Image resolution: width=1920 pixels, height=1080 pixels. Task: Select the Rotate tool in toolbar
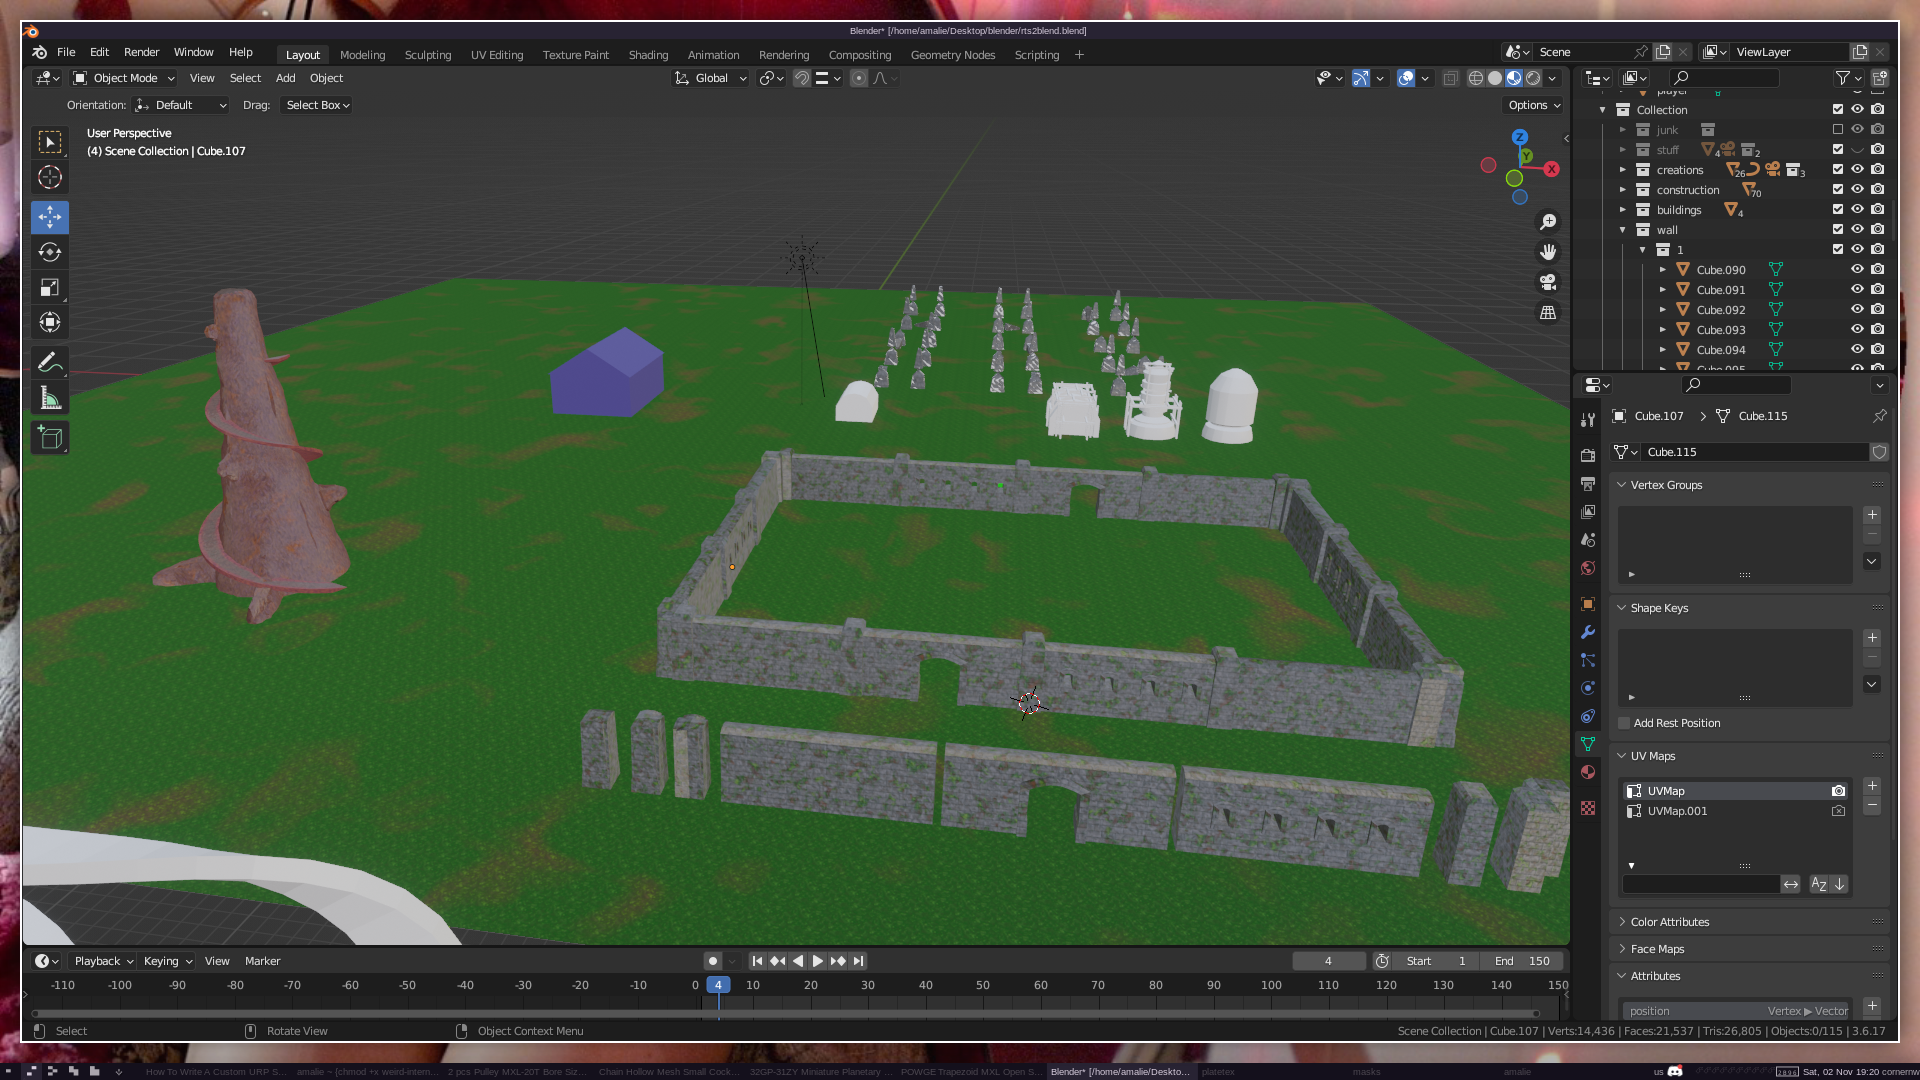pyautogui.click(x=49, y=252)
